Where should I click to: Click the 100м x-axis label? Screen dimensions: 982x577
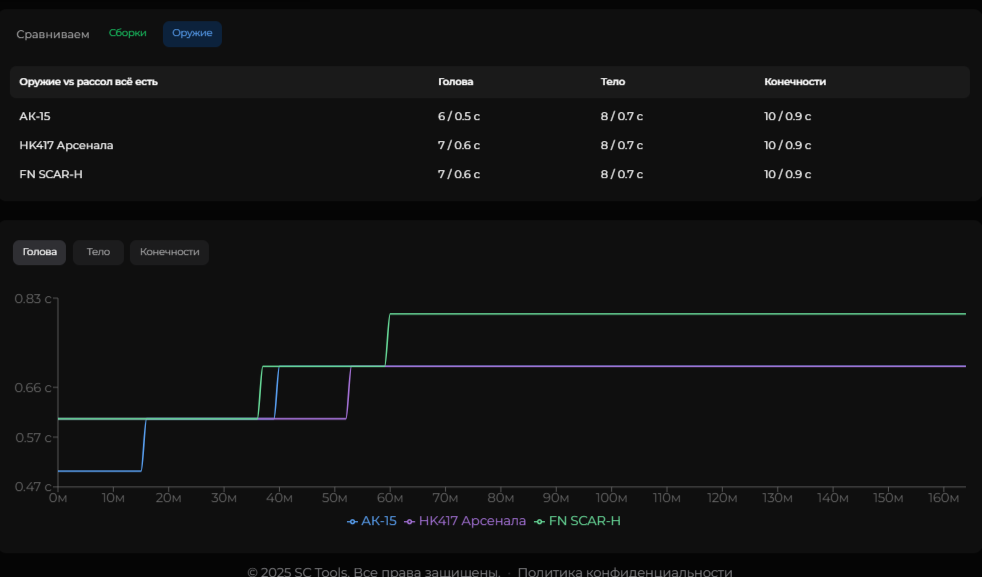point(611,499)
